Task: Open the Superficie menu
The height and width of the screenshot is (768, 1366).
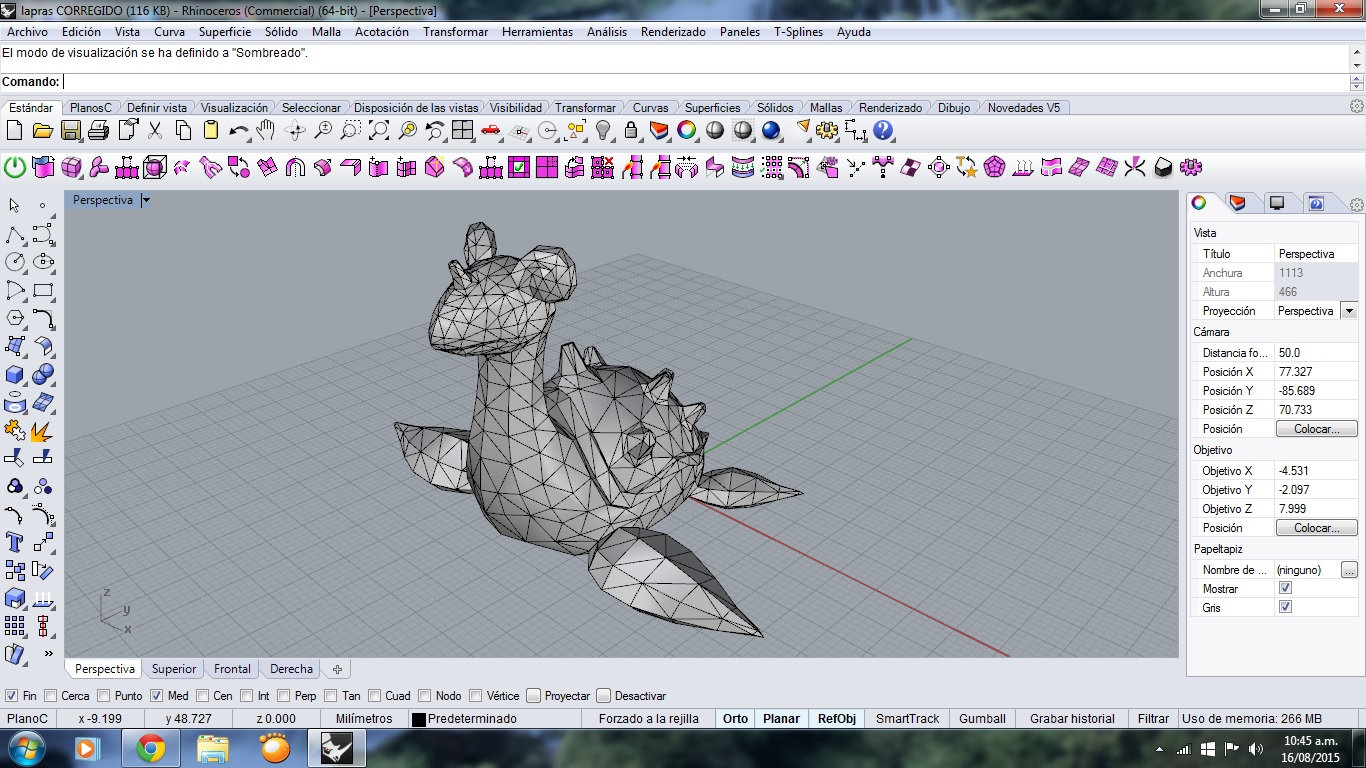Action: tap(224, 32)
